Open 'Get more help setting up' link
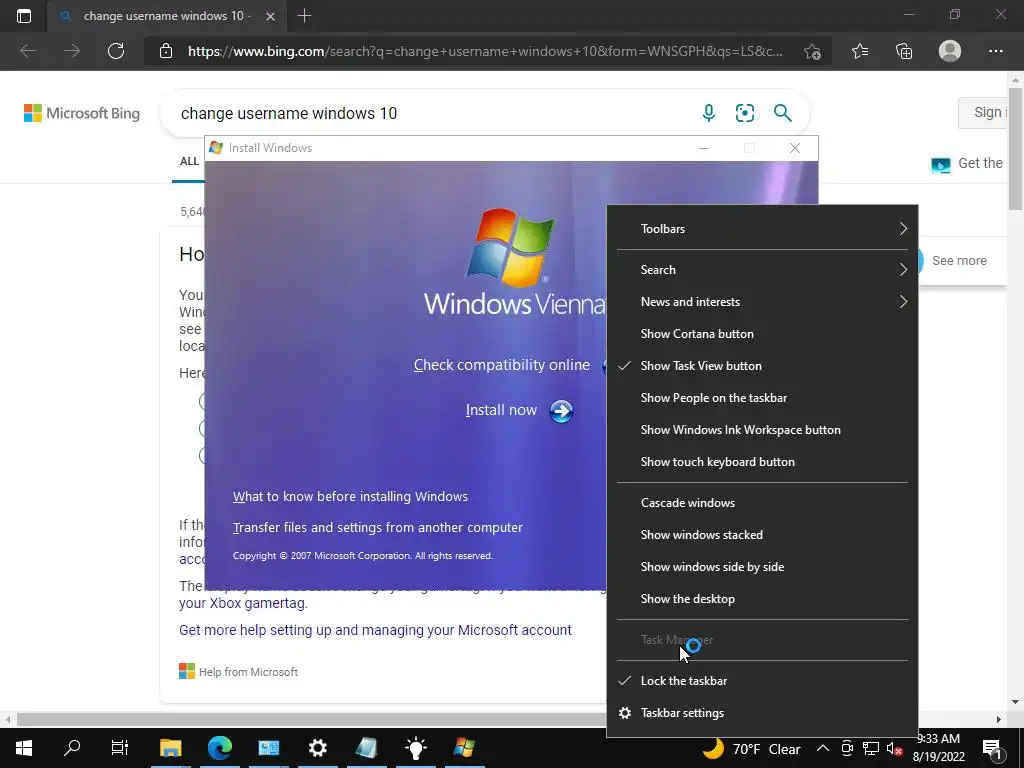Screen dimensions: 1024x768 [x=376, y=630]
